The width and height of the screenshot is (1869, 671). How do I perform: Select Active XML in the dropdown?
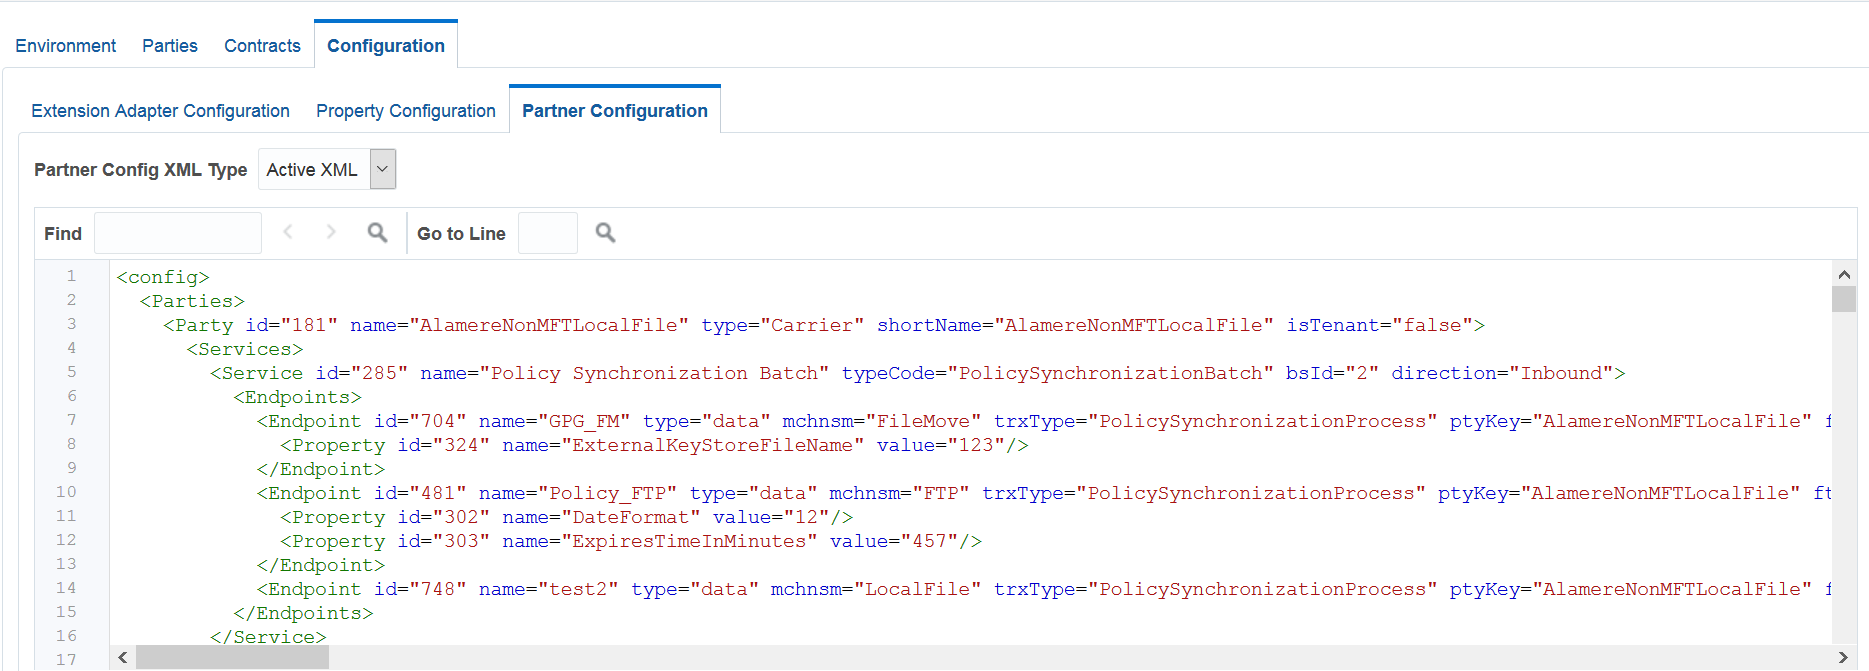312,168
